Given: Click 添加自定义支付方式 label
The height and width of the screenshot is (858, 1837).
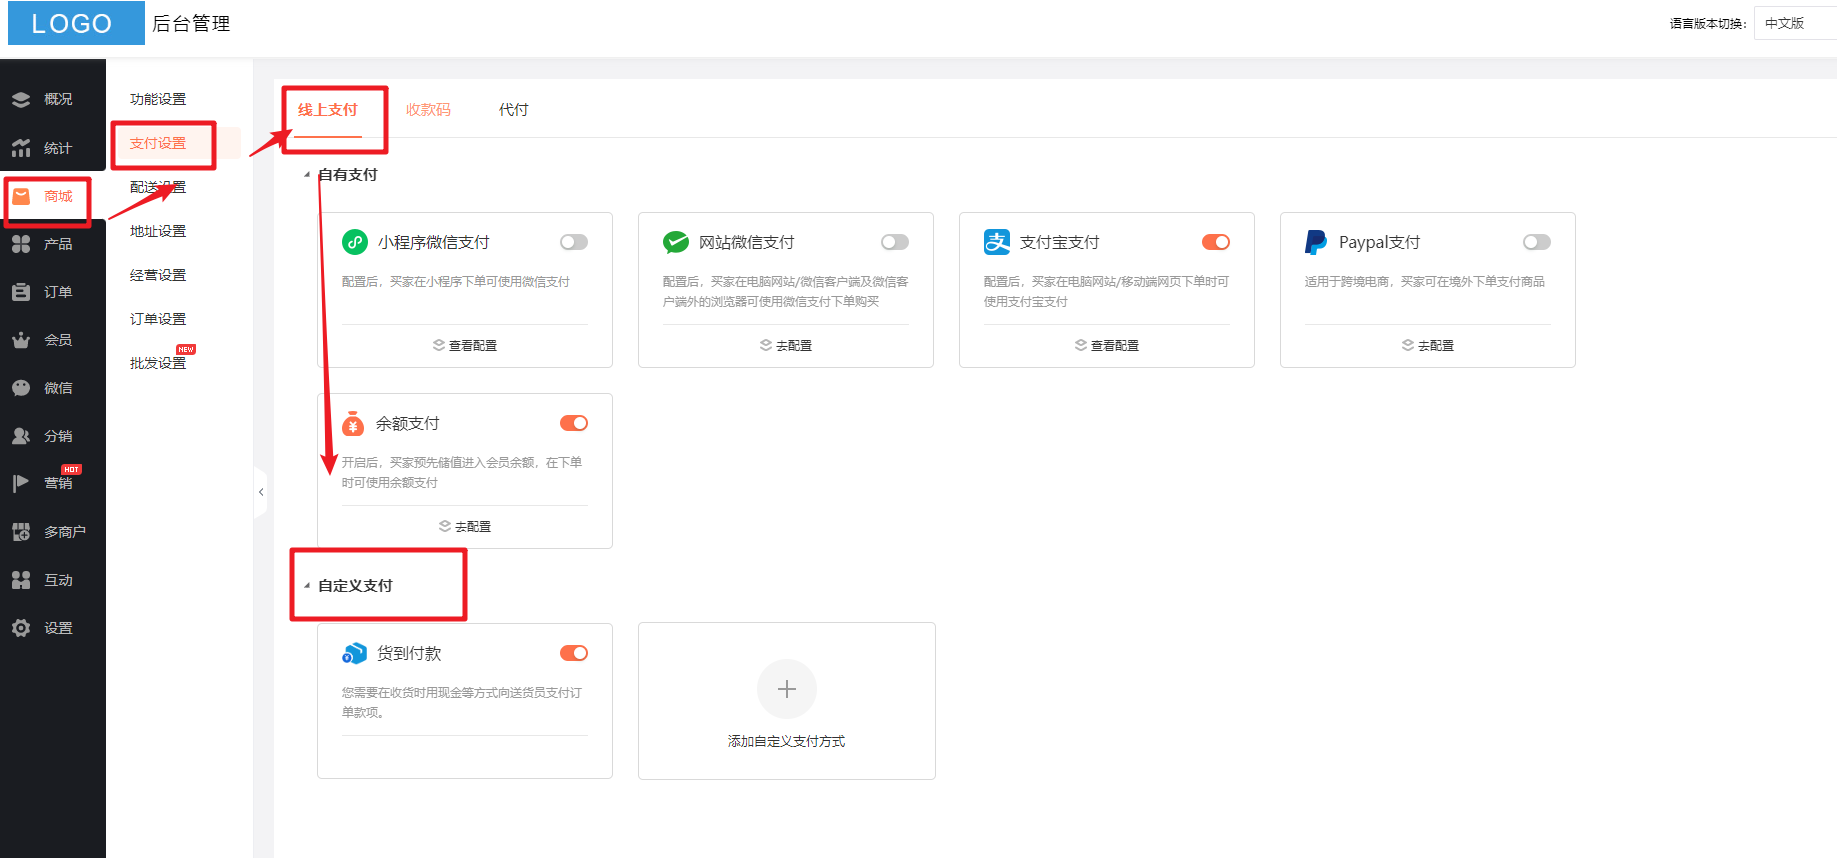Looking at the screenshot, I should pyautogui.click(x=787, y=741).
